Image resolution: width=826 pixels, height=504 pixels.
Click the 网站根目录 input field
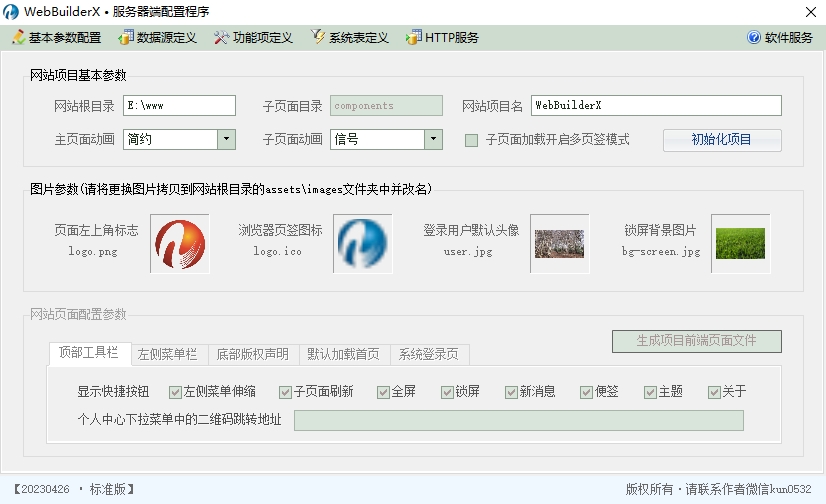pos(179,105)
